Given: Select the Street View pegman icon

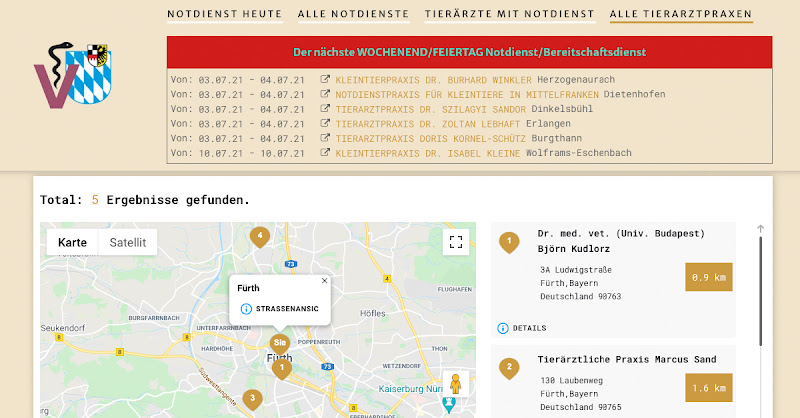Looking at the screenshot, I should point(456,384).
